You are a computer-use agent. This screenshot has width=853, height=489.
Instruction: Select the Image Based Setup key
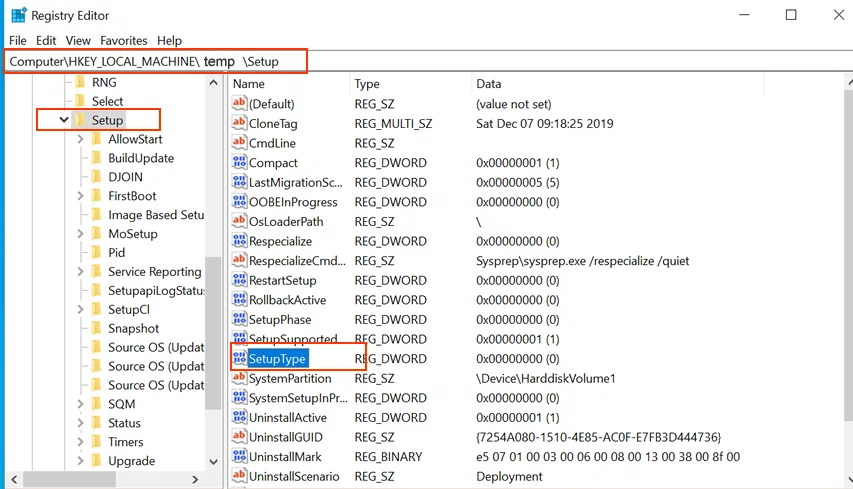coord(156,215)
